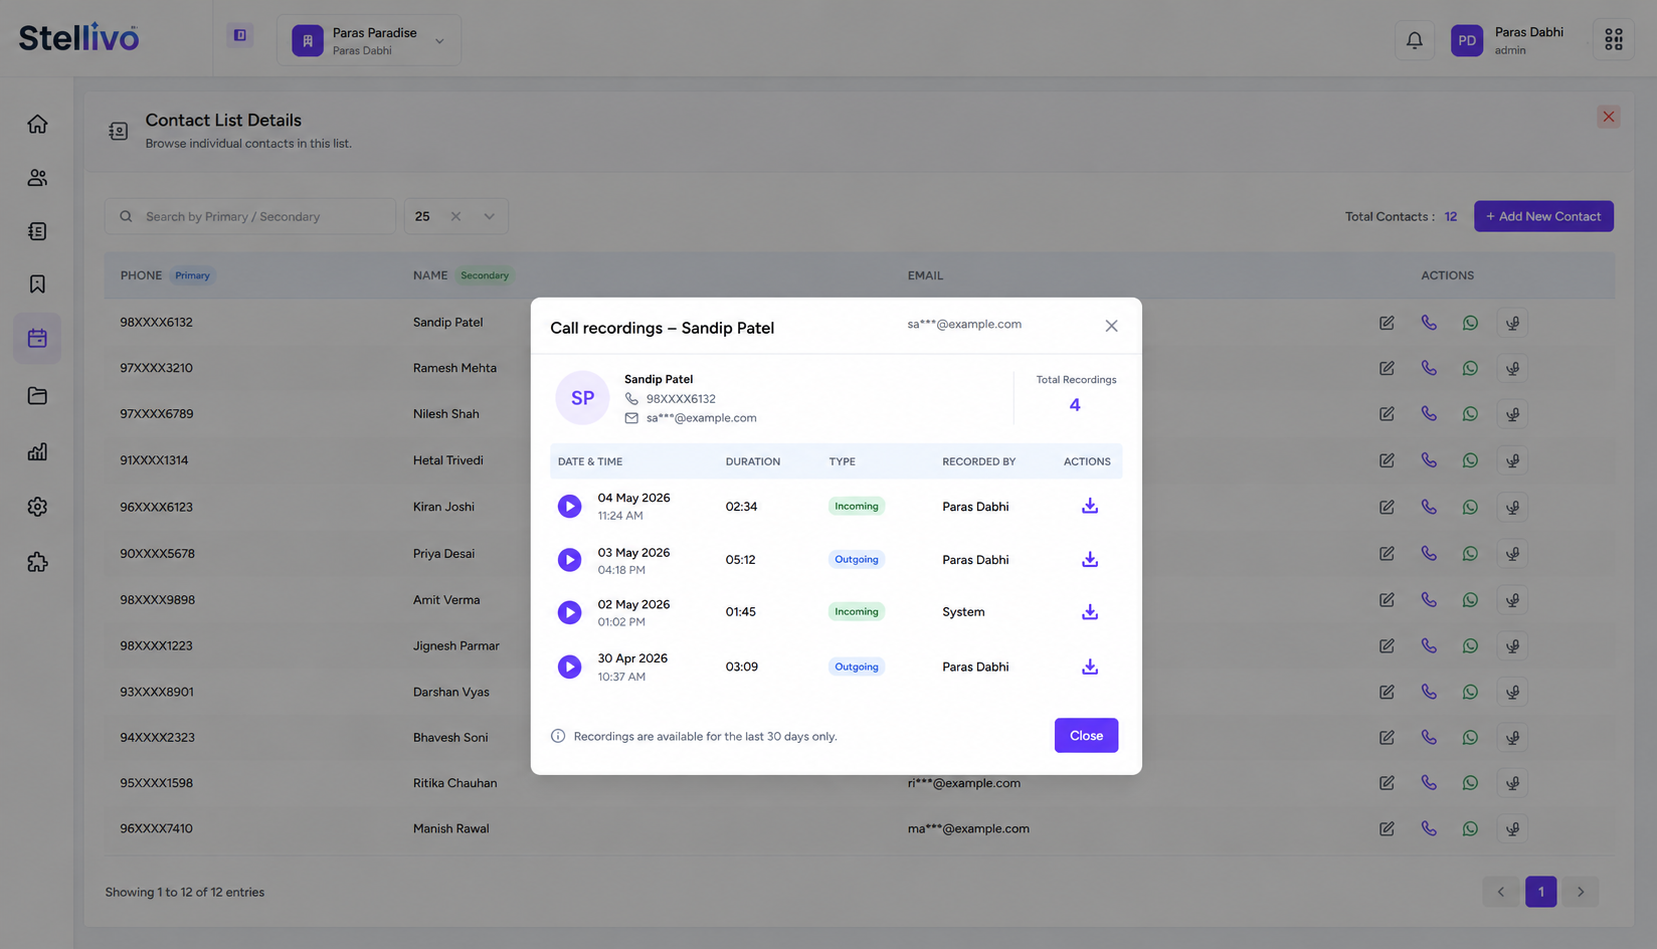Toggle the sidebar collapse button
This screenshot has width=1657, height=949.
[240, 35]
